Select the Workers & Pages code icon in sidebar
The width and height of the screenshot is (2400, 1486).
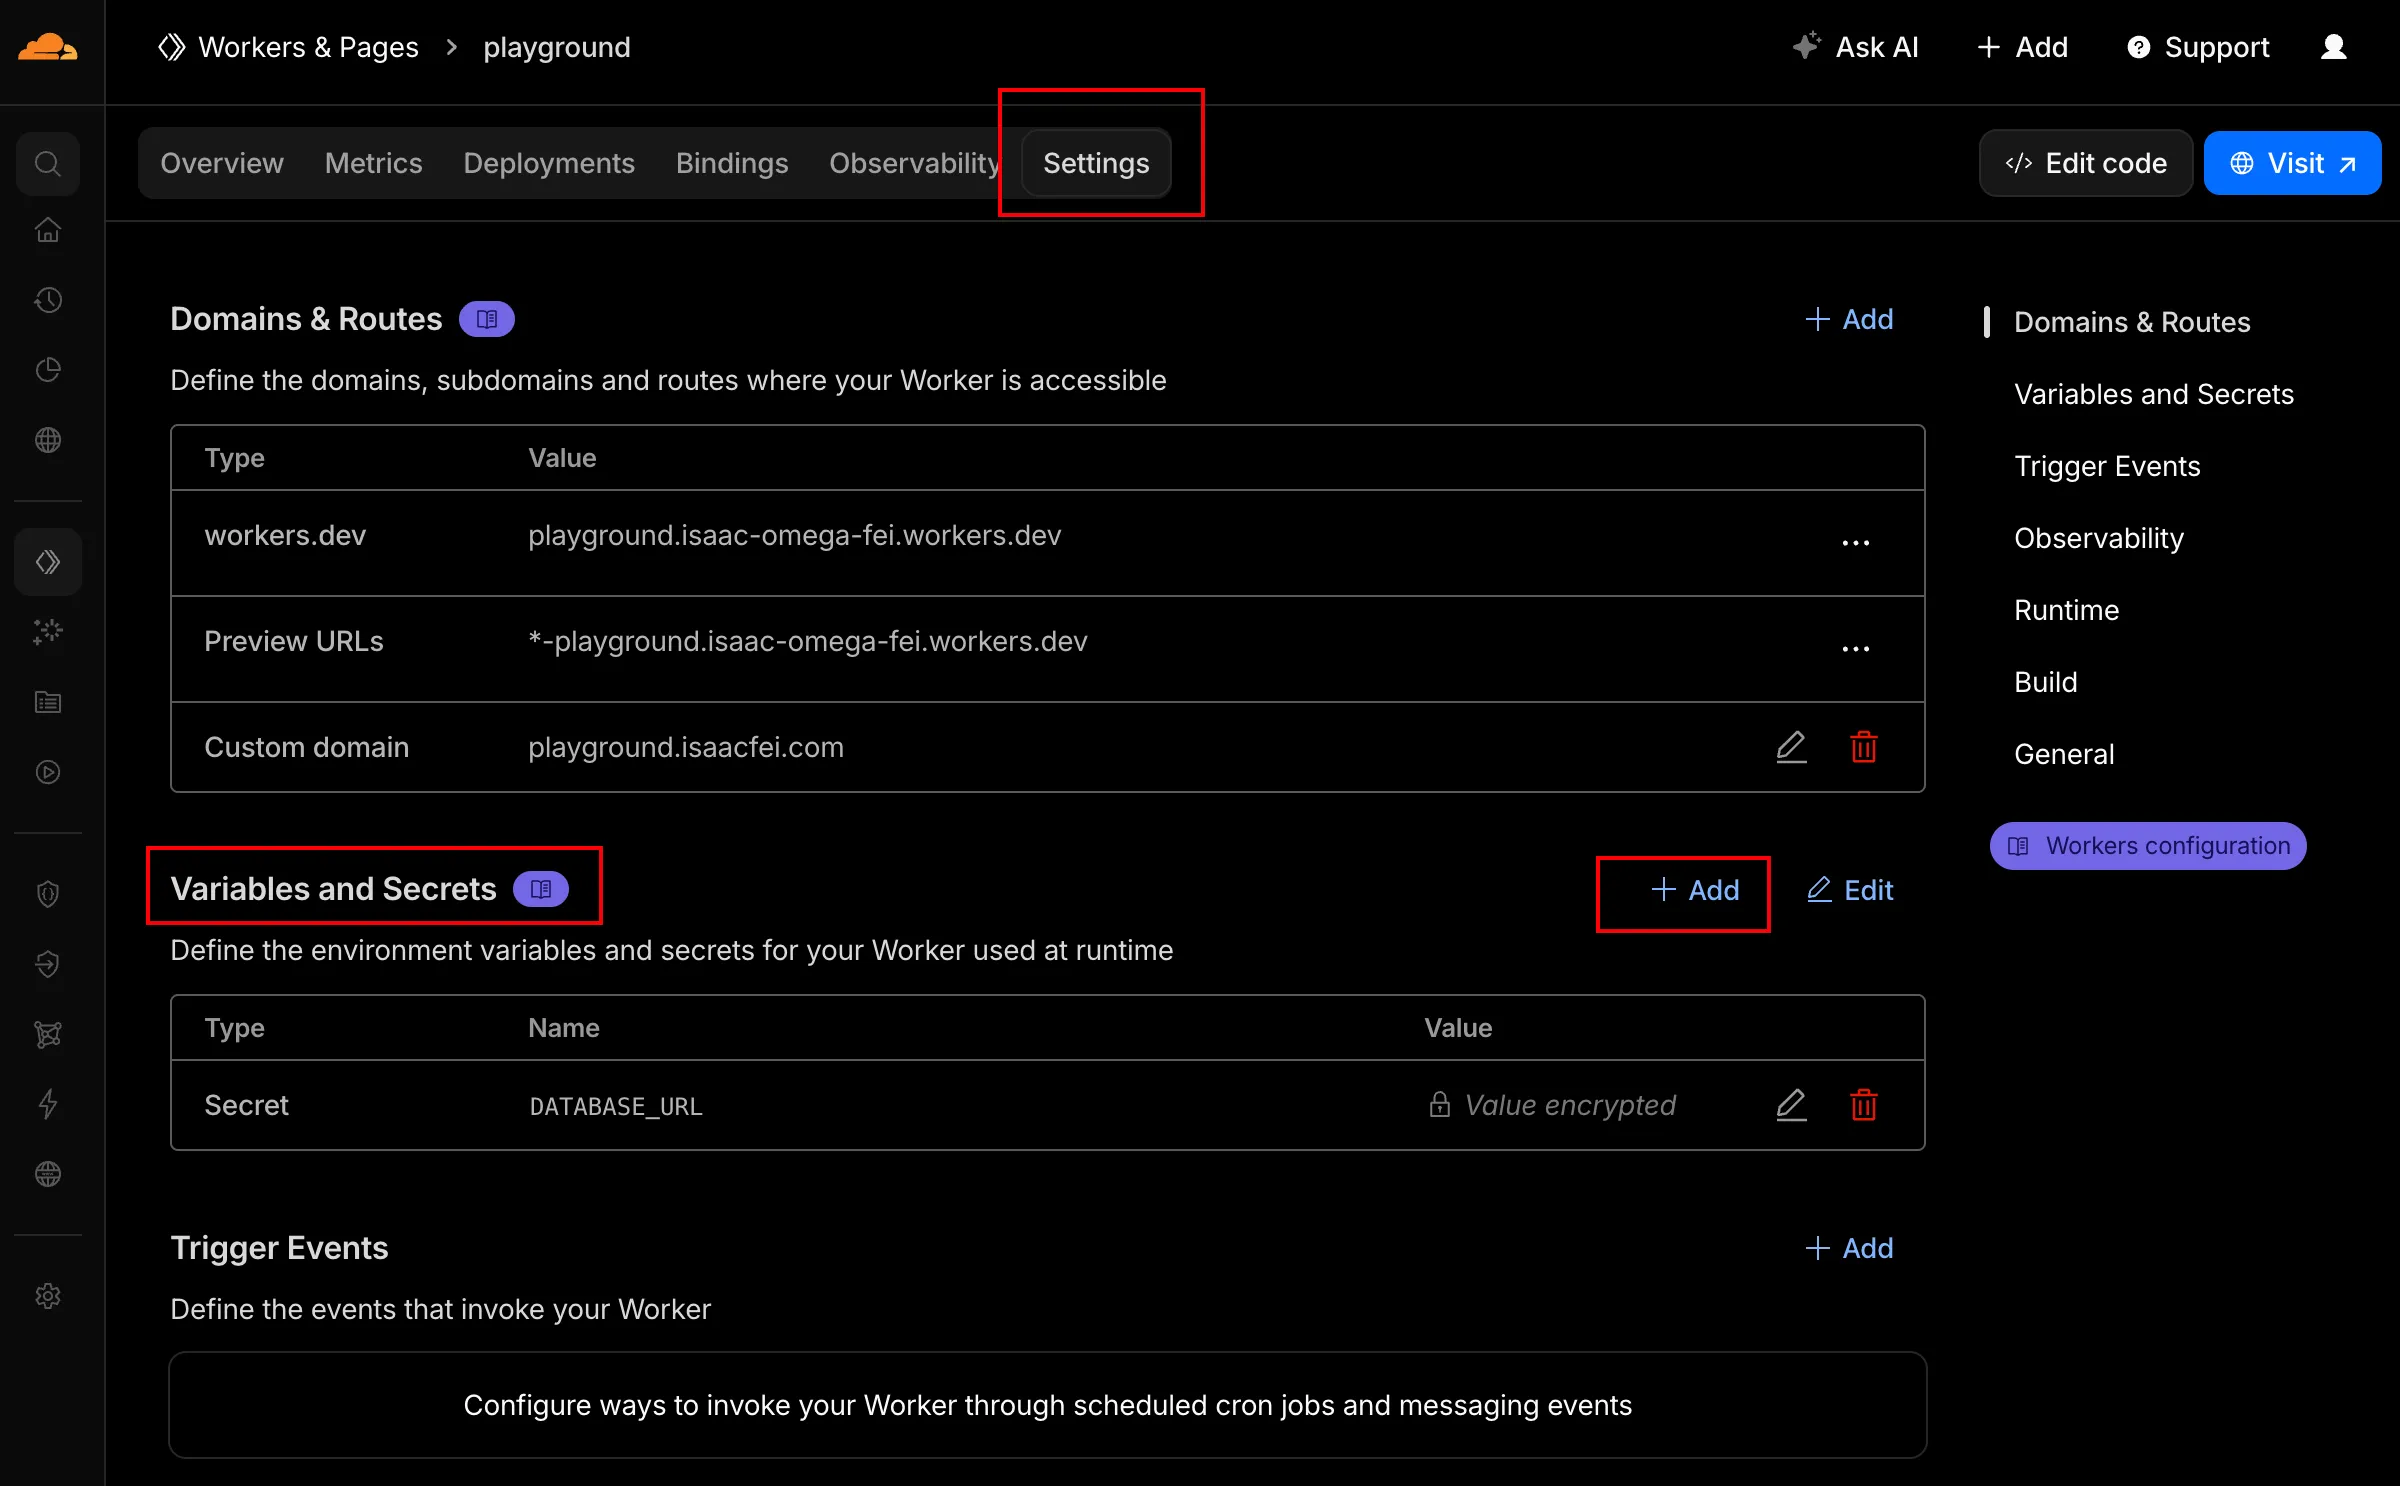pyautogui.click(x=48, y=561)
